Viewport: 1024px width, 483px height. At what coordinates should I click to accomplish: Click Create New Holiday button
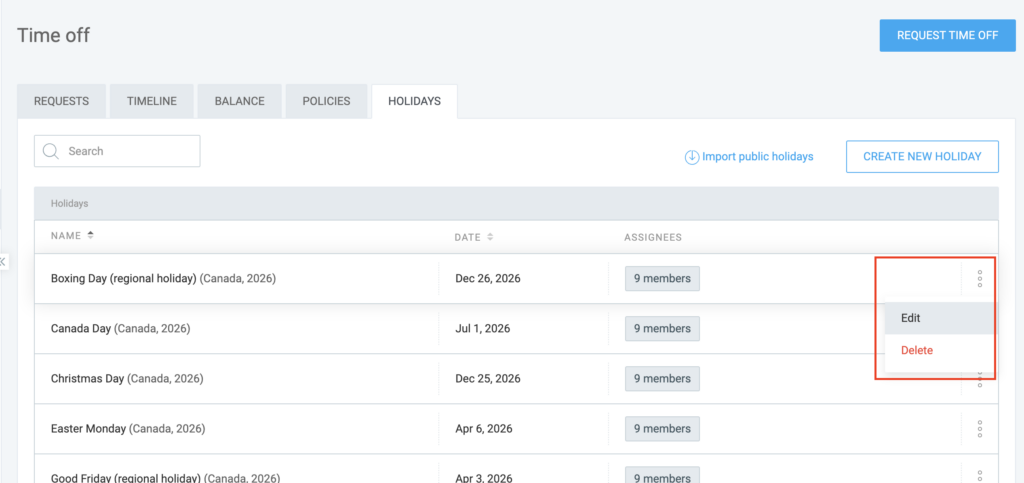point(922,157)
